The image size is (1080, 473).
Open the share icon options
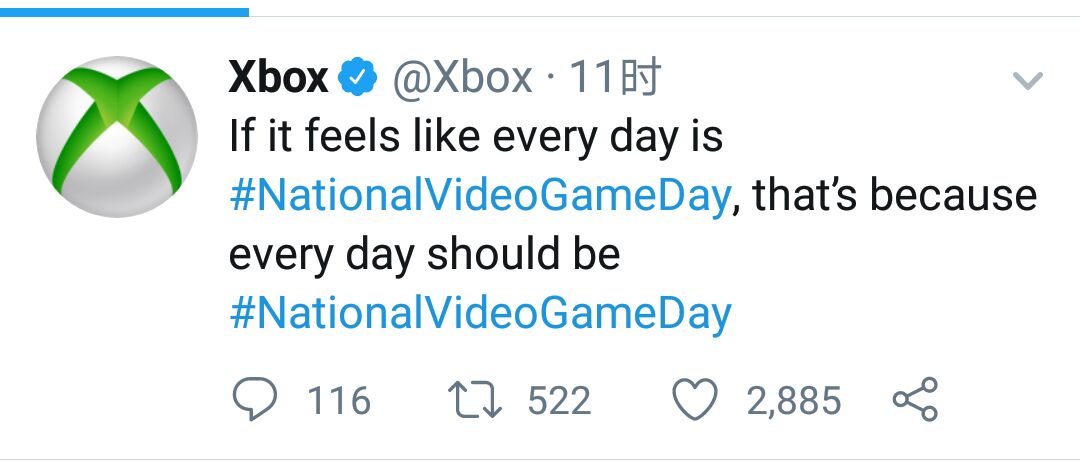coord(914,400)
